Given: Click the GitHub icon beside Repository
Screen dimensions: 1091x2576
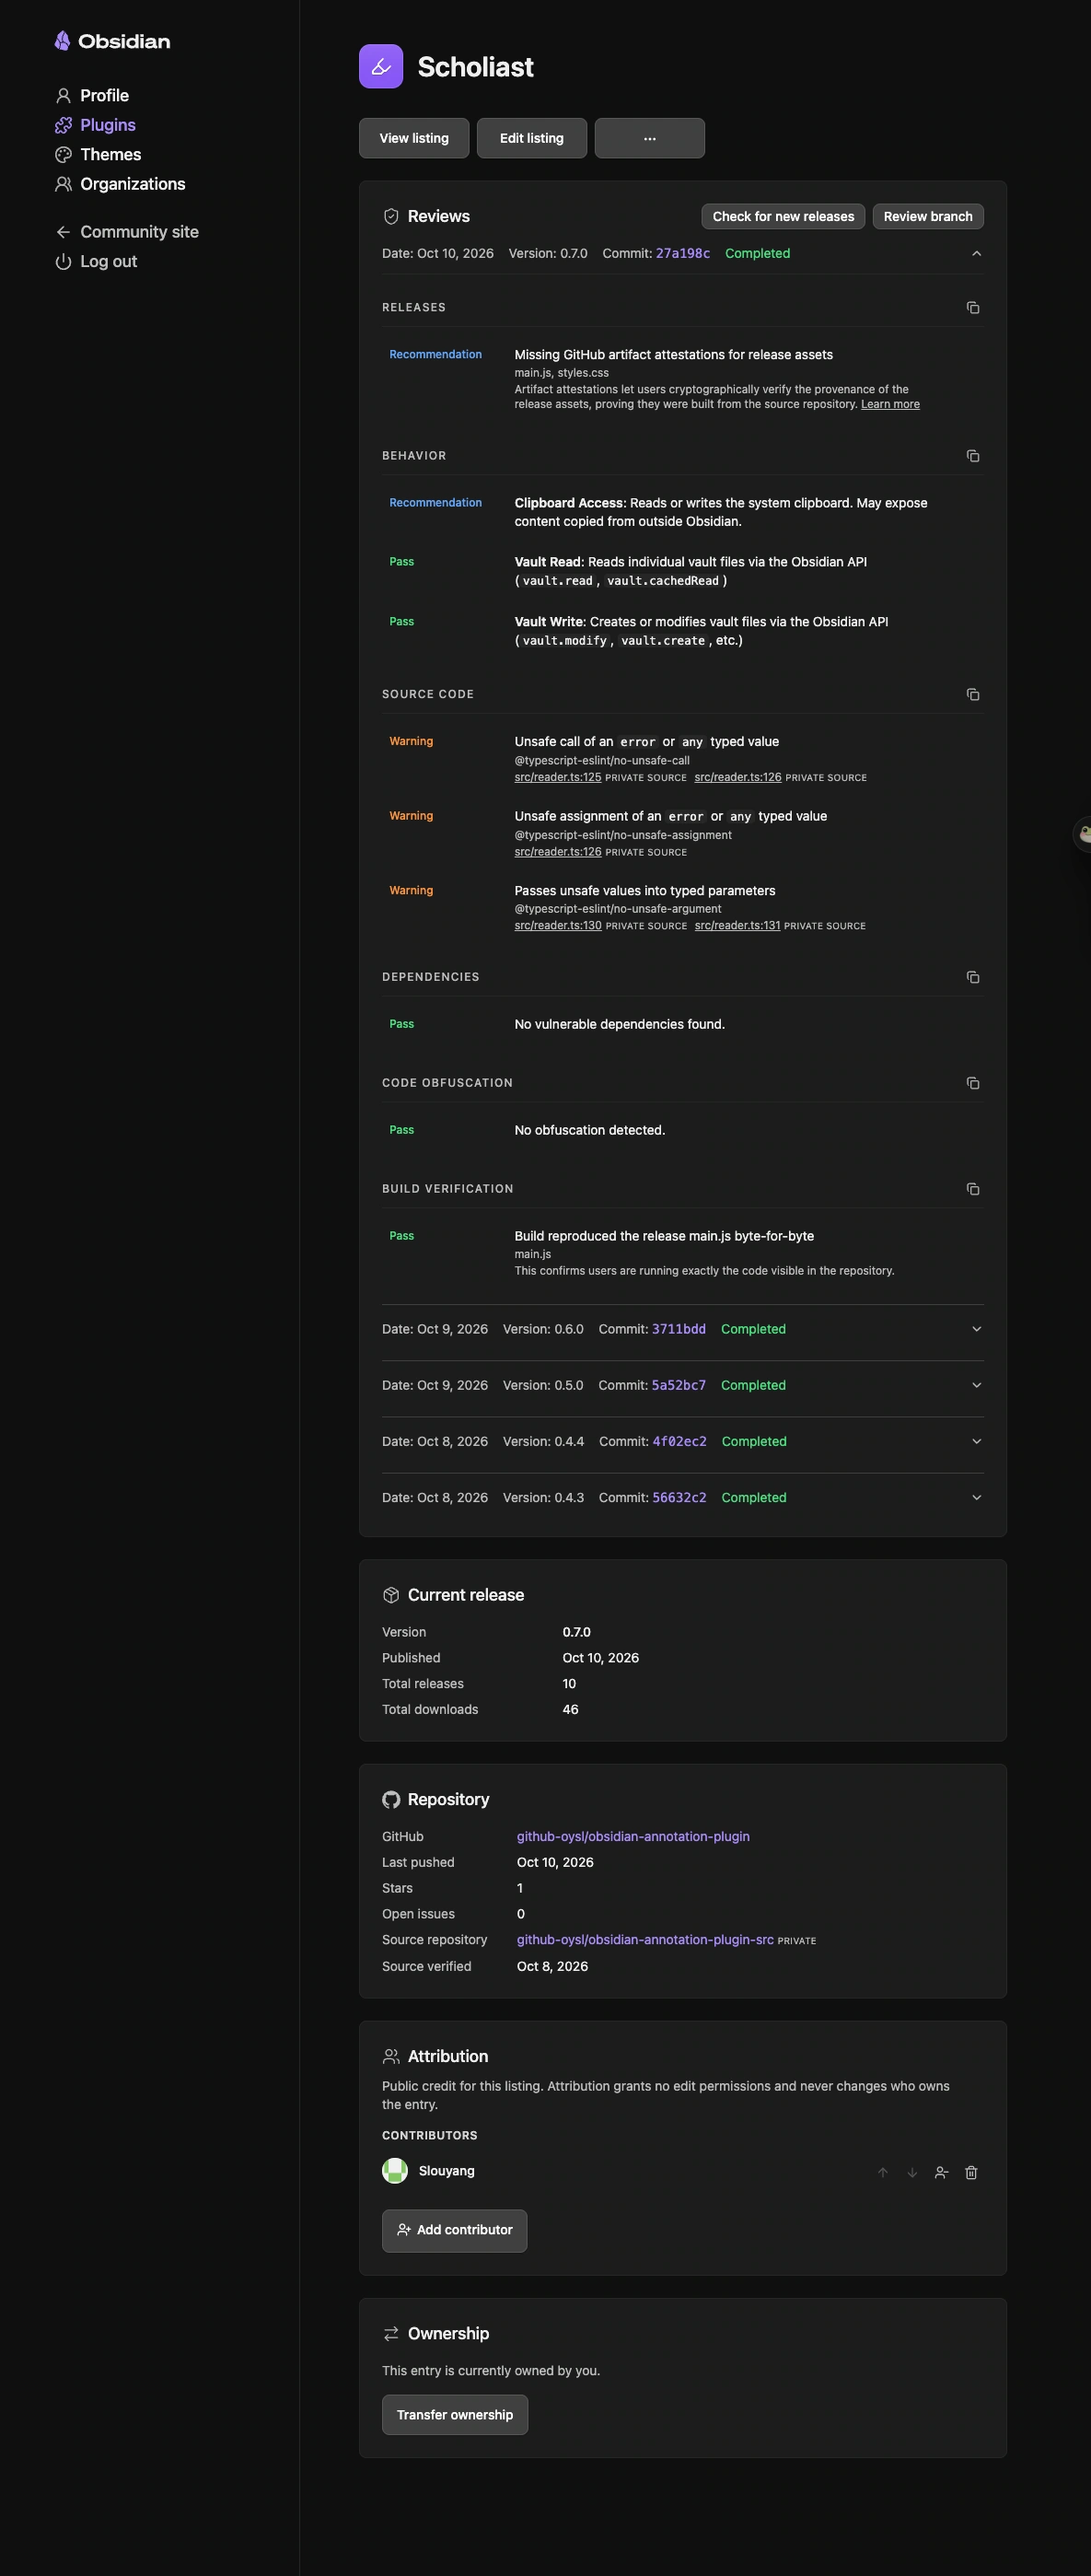Looking at the screenshot, I should click(391, 1800).
